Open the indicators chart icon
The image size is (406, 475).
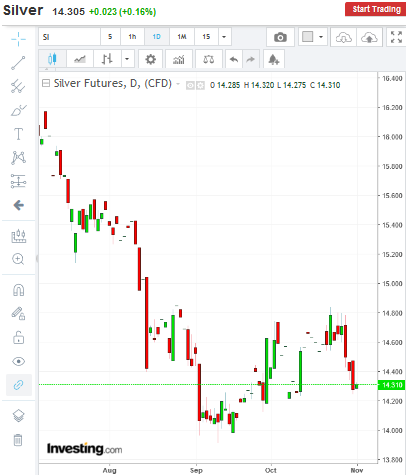click(x=179, y=59)
